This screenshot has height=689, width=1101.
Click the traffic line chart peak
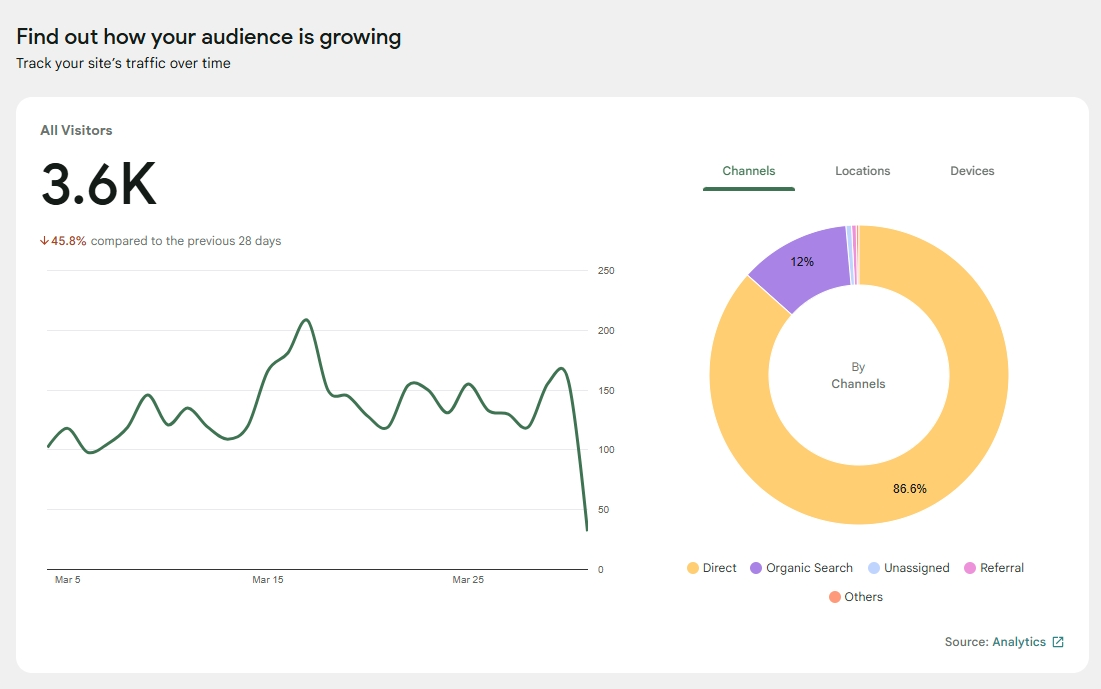306,320
